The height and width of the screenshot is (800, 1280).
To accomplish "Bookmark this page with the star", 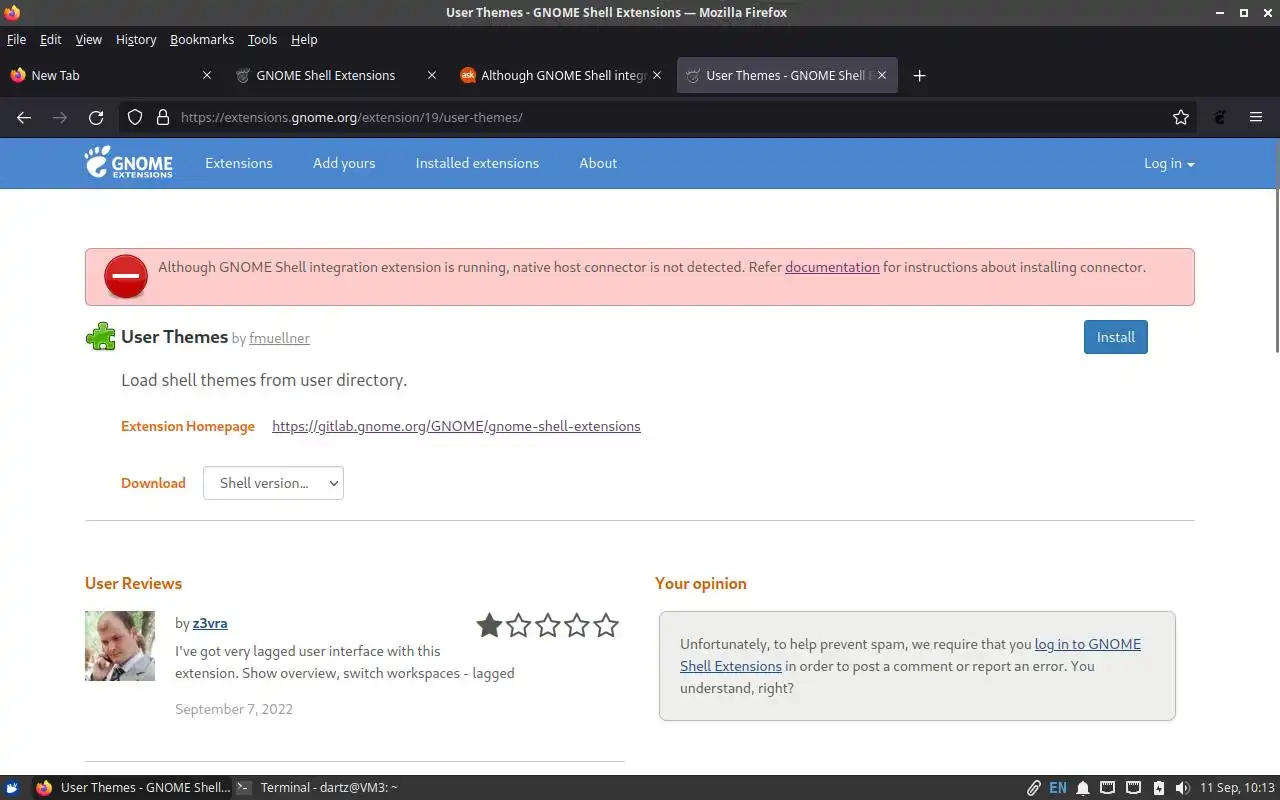I will [x=1181, y=117].
